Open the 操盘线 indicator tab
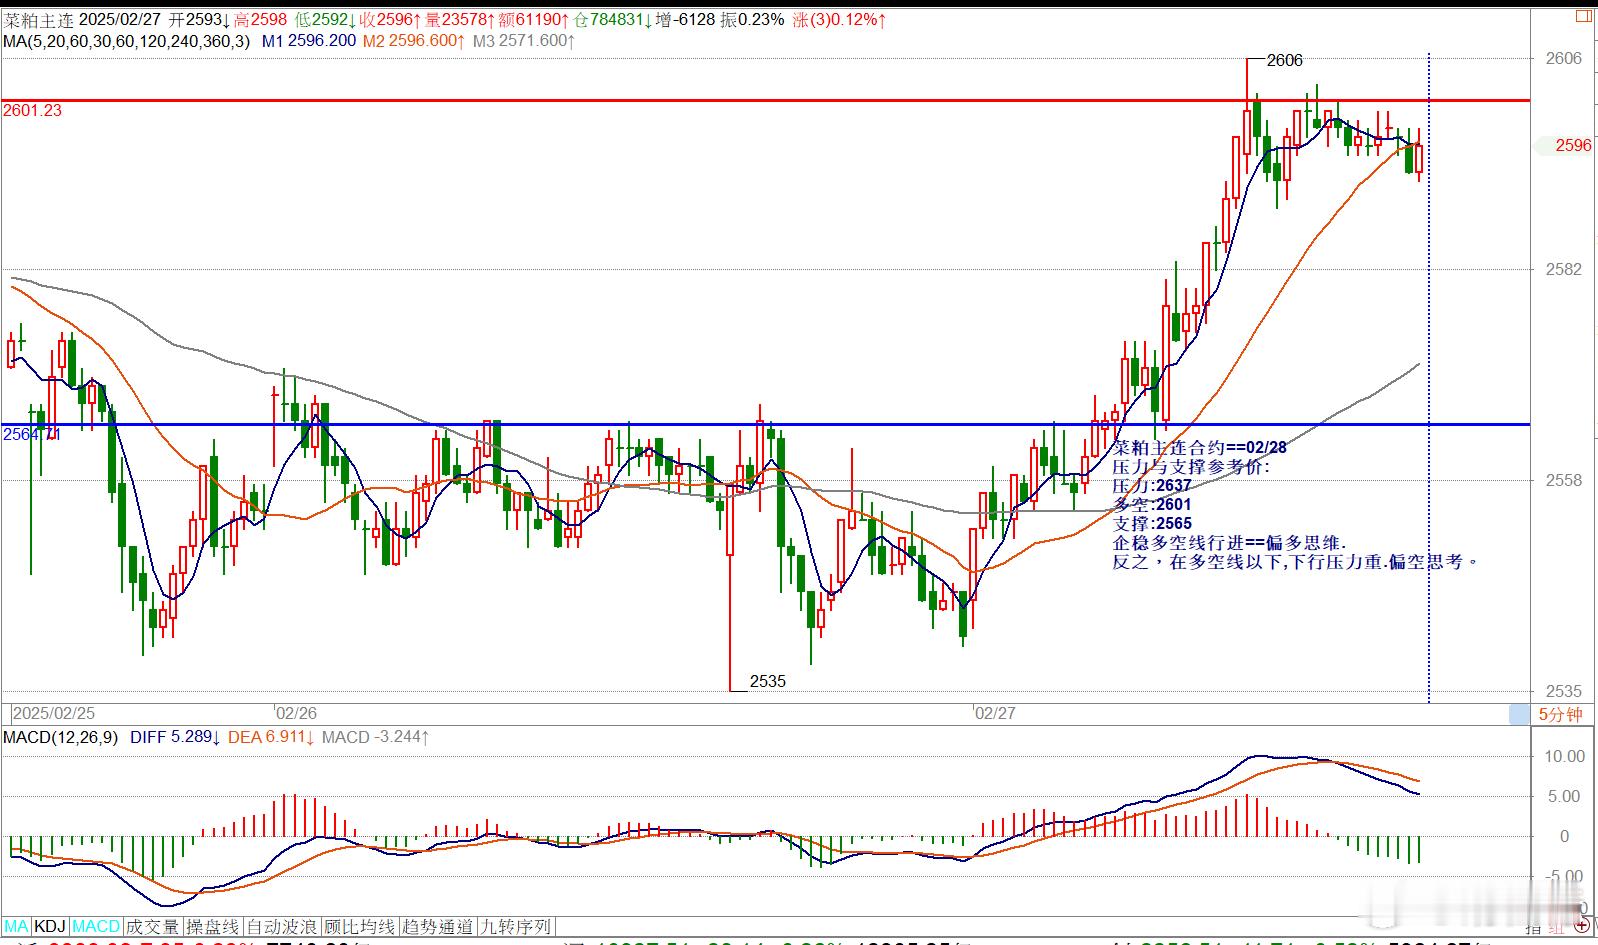The width and height of the screenshot is (1598, 945). pos(213,927)
